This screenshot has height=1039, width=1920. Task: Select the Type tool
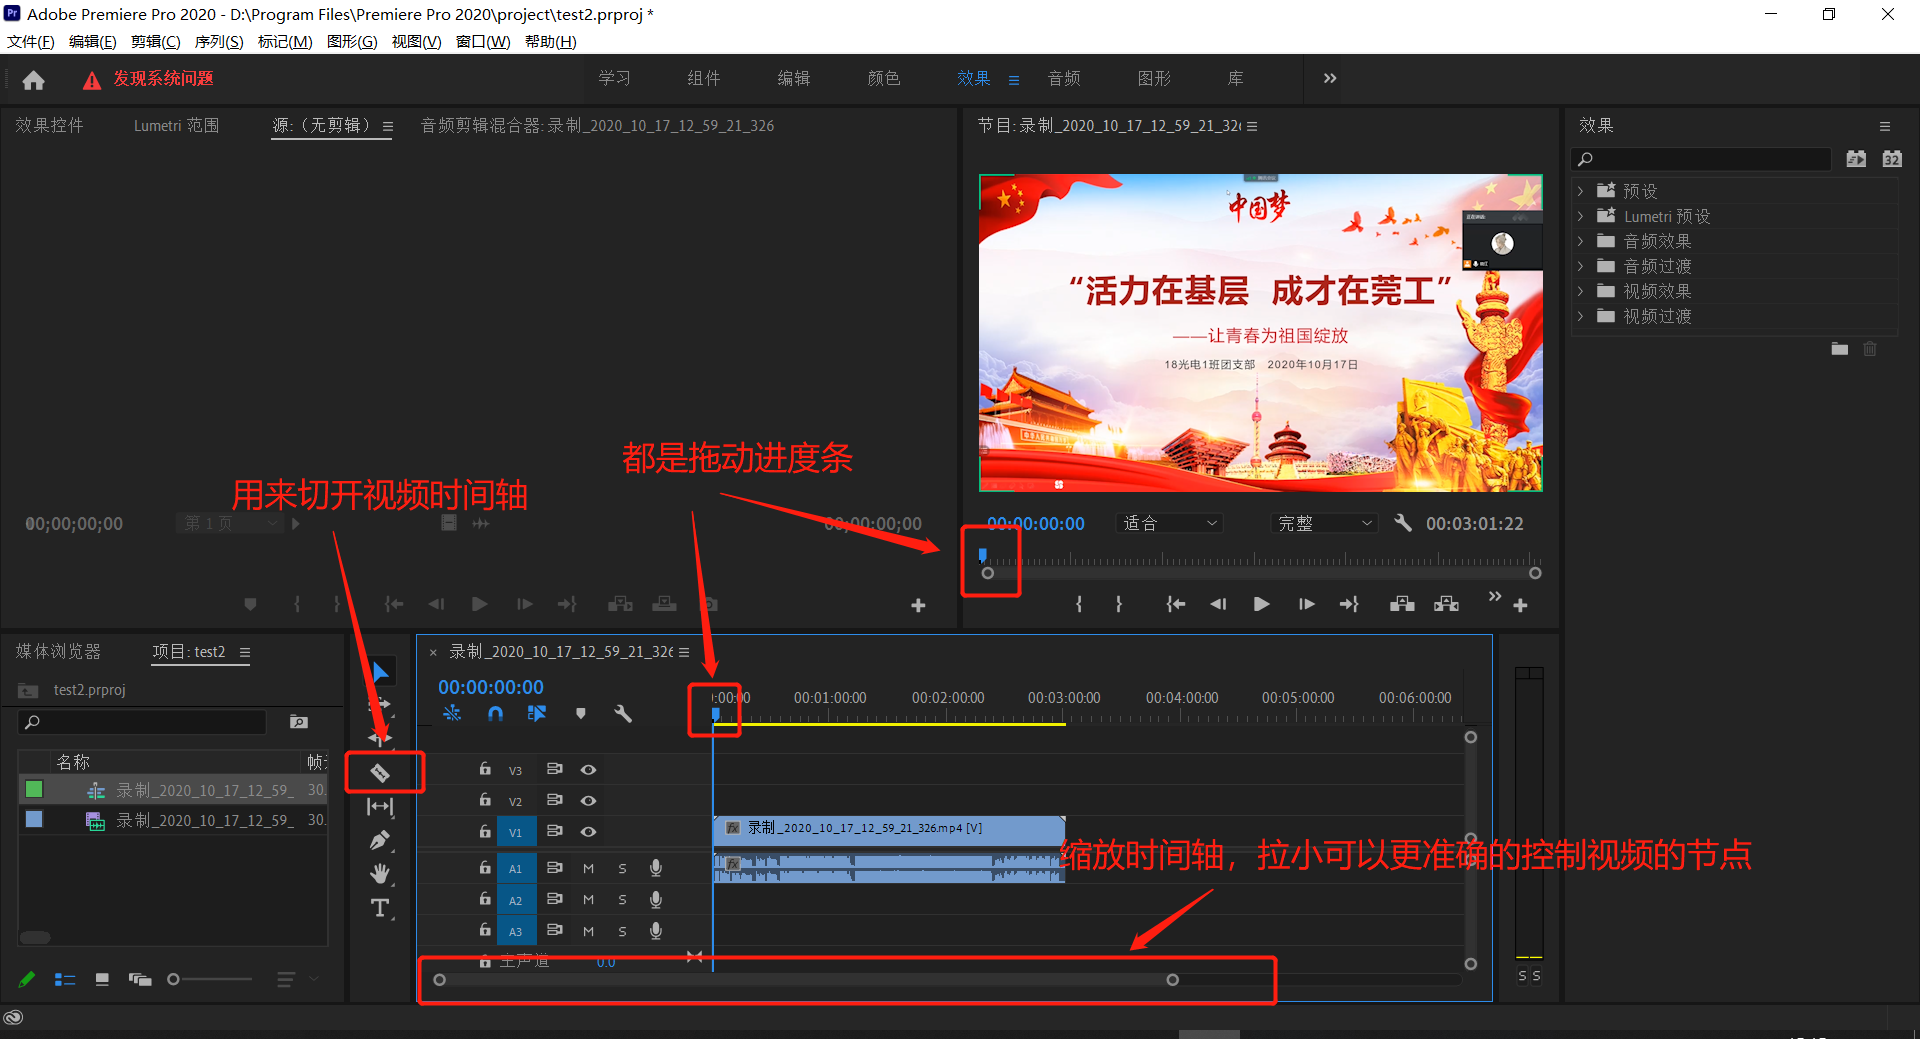pos(380,908)
